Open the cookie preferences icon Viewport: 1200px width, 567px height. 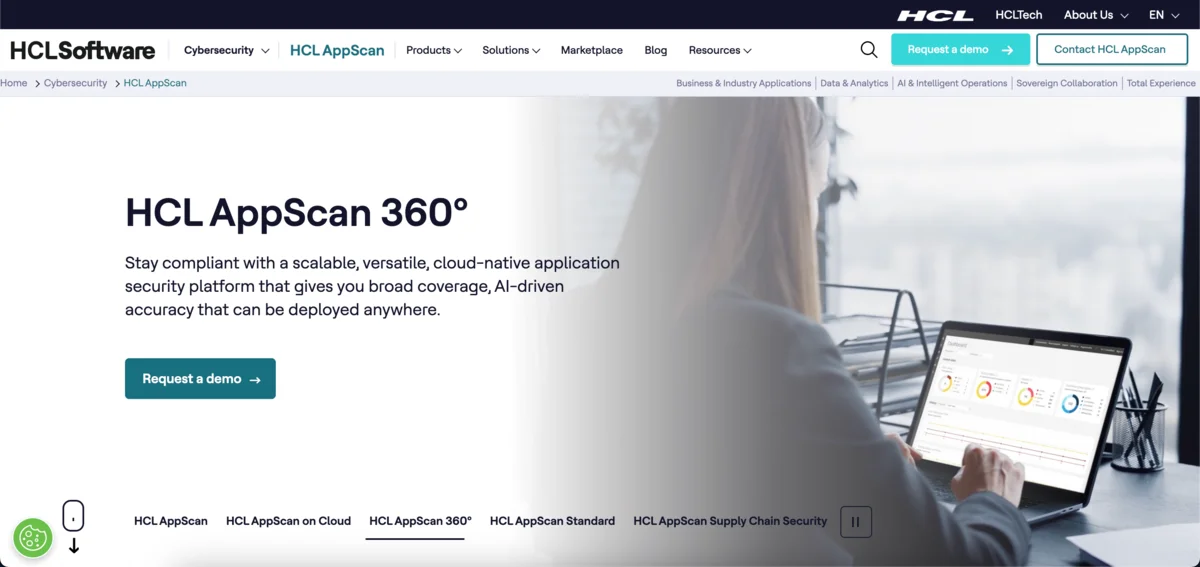pos(33,538)
